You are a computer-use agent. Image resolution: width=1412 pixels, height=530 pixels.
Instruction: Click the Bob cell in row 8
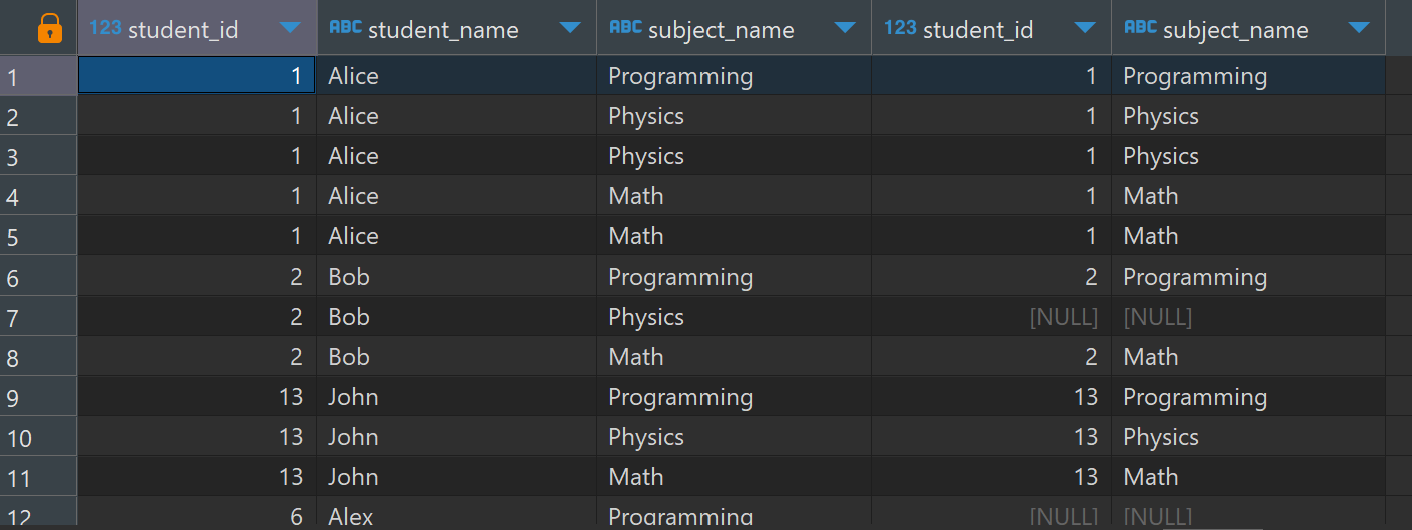click(x=457, y=357)
